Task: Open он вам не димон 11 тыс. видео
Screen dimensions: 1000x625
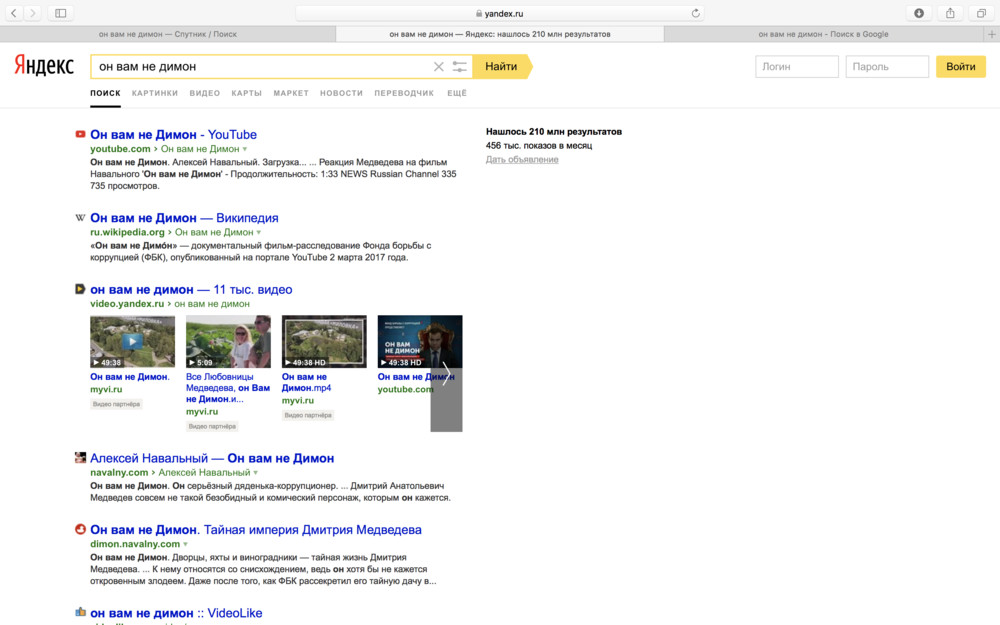Action: click(x=191, y=290)
